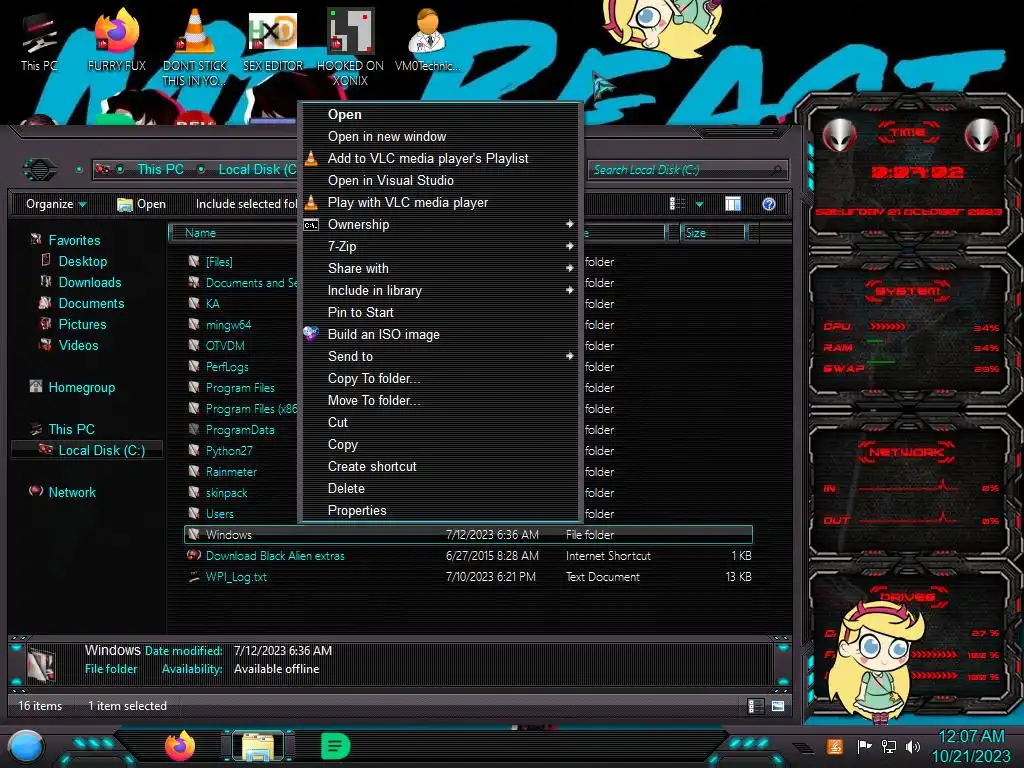Click the Start orb on the taskbar
1024x768 pixels.
26,746
